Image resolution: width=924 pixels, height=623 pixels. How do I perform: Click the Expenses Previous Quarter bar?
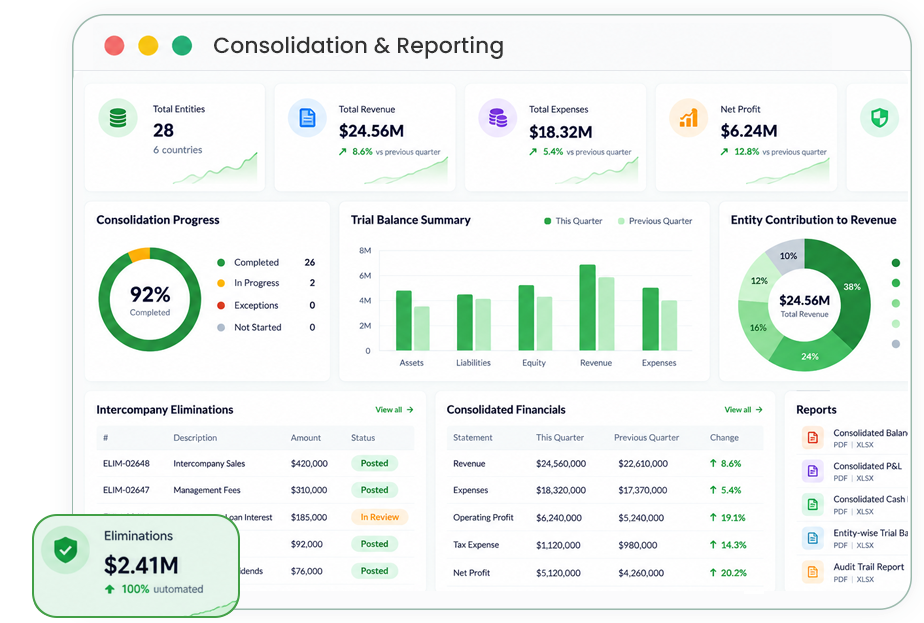tap(669, 325)
